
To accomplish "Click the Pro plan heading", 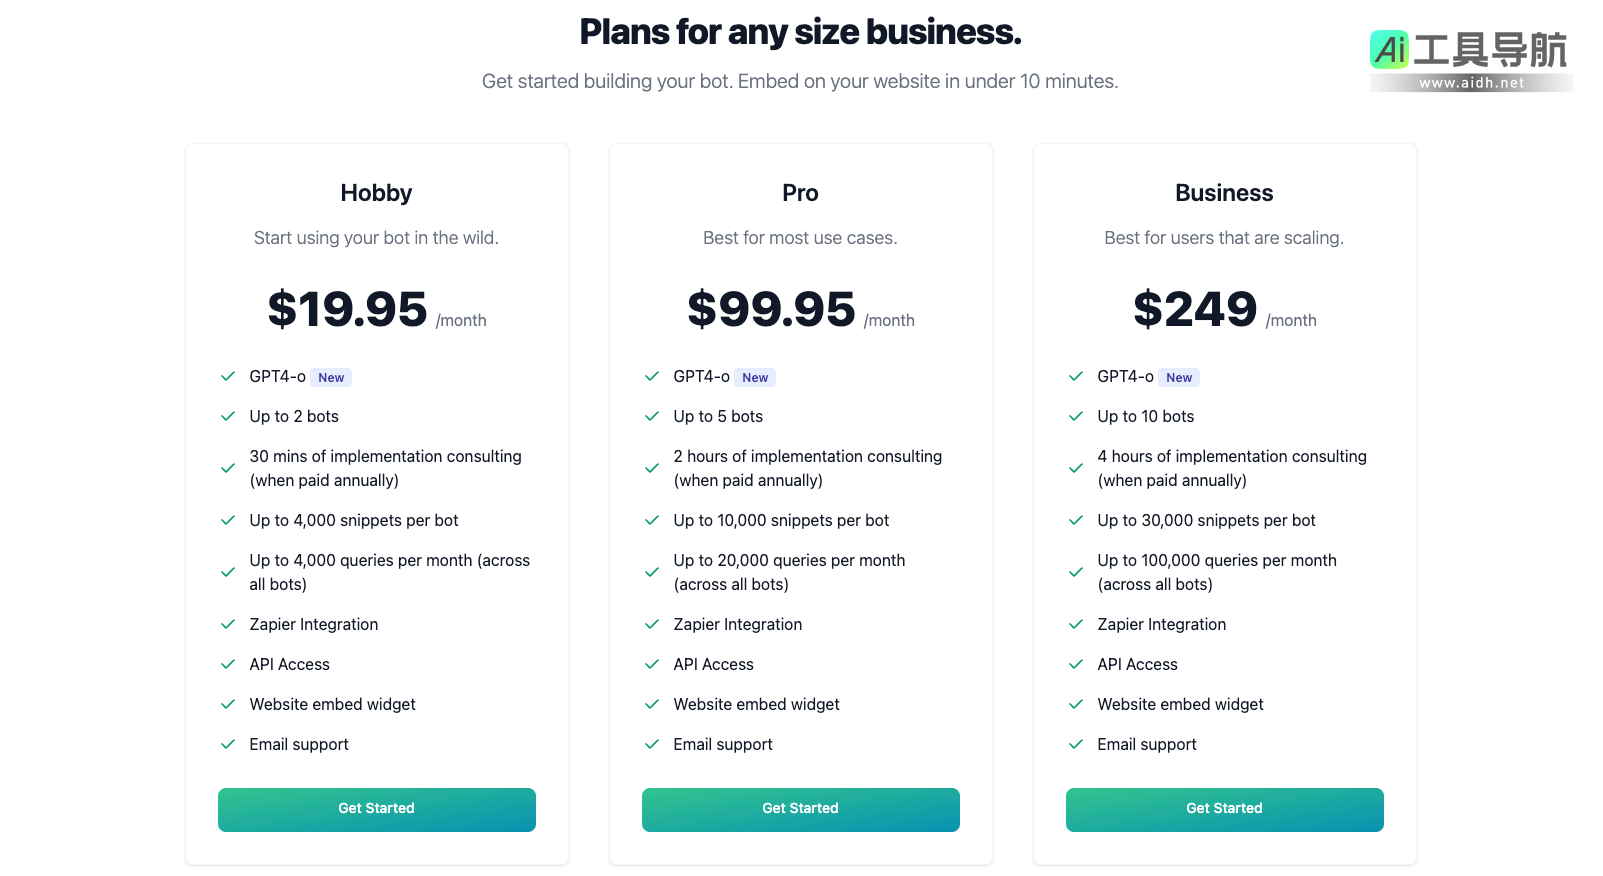I will coord(800,193).
